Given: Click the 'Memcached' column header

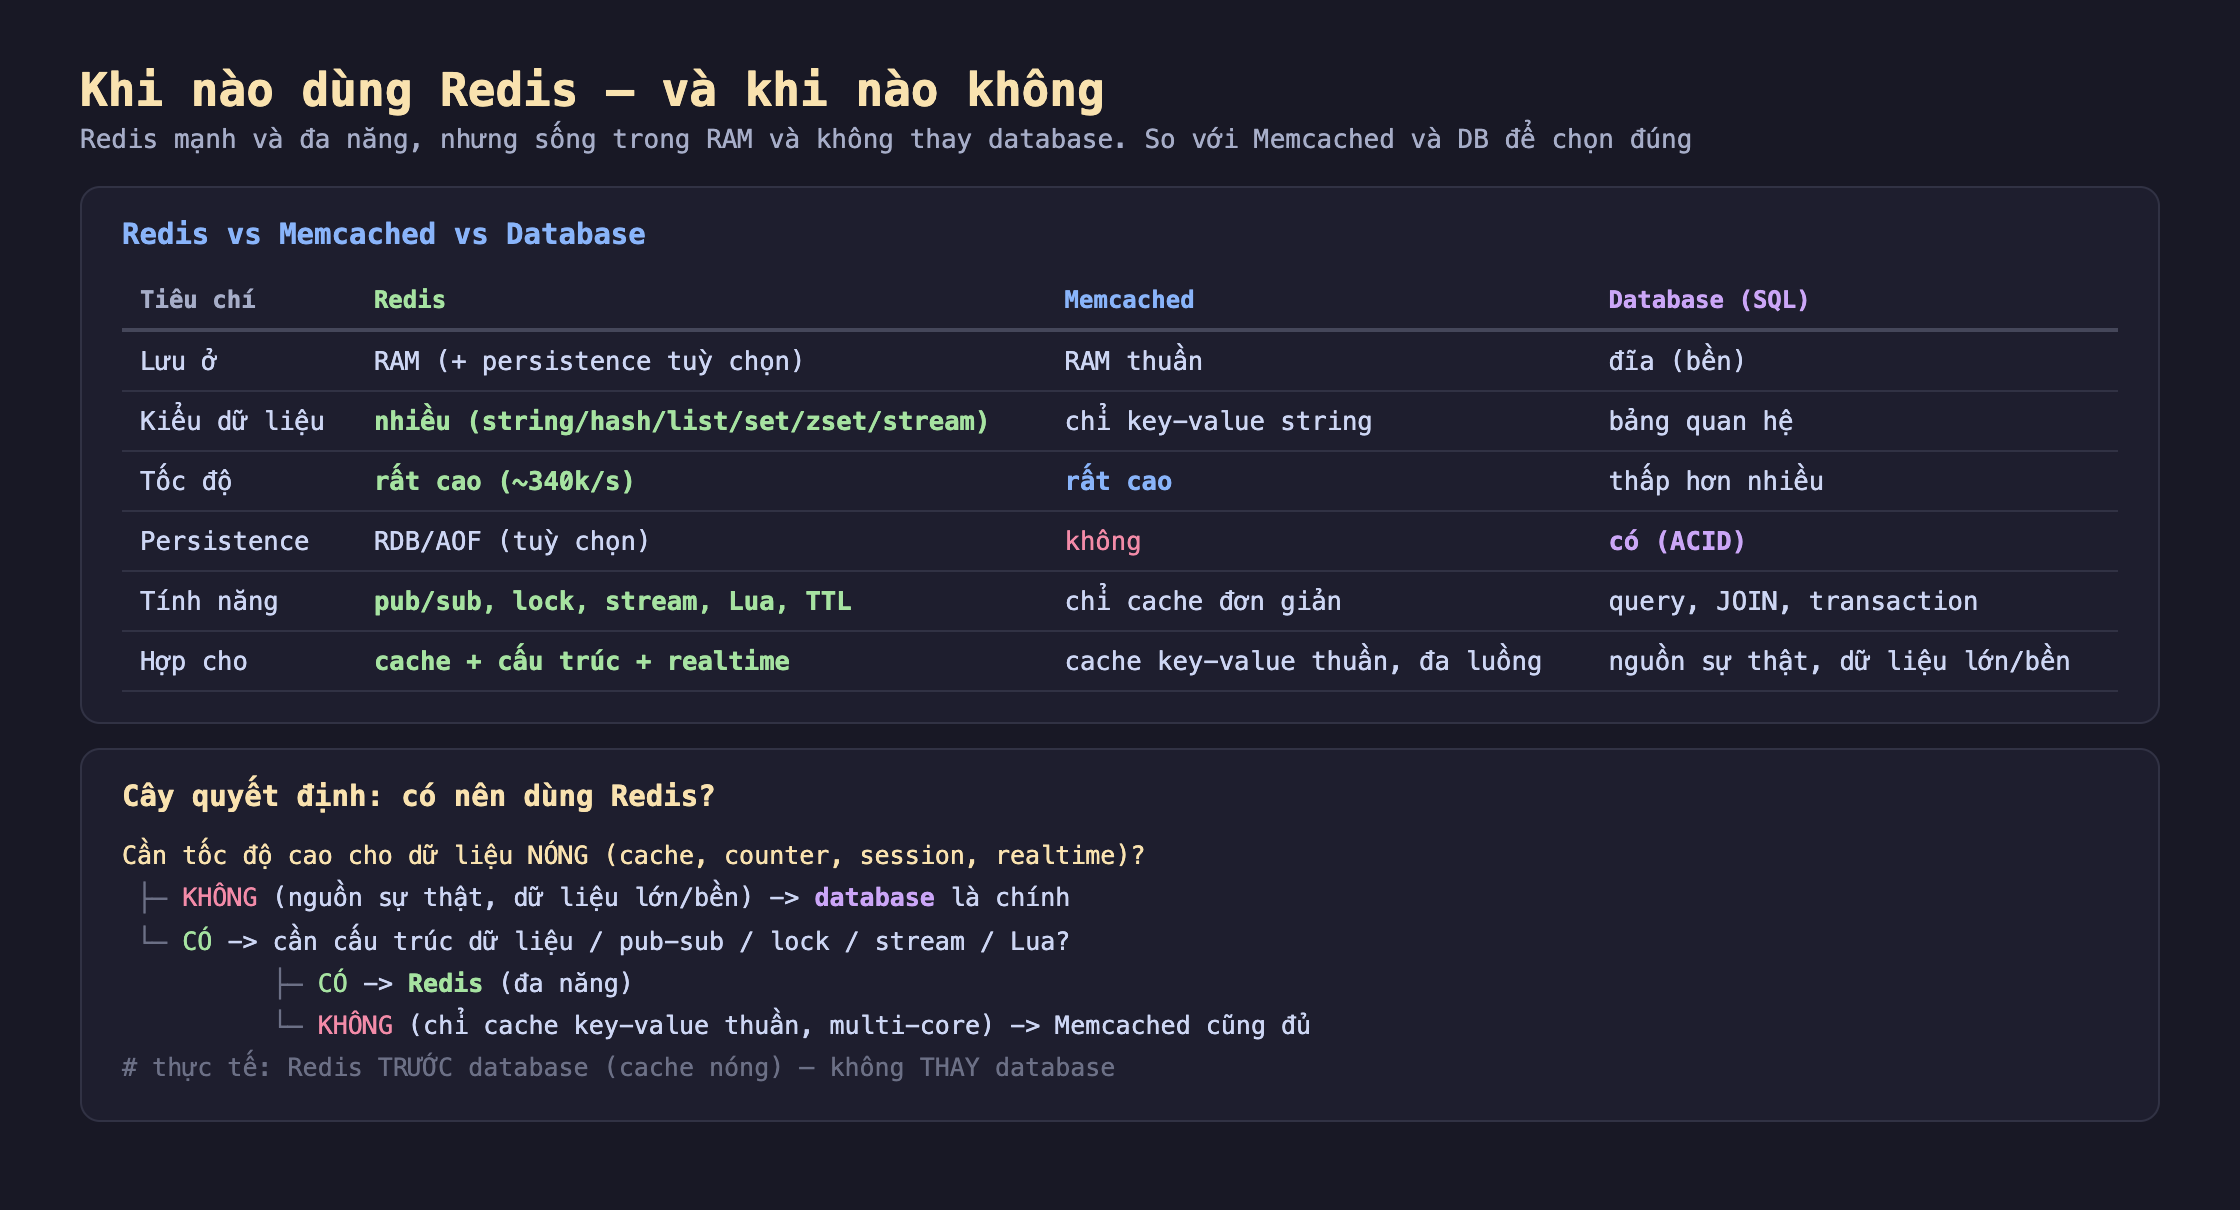Looking at the screenshot, I should tap(1129, 300).
